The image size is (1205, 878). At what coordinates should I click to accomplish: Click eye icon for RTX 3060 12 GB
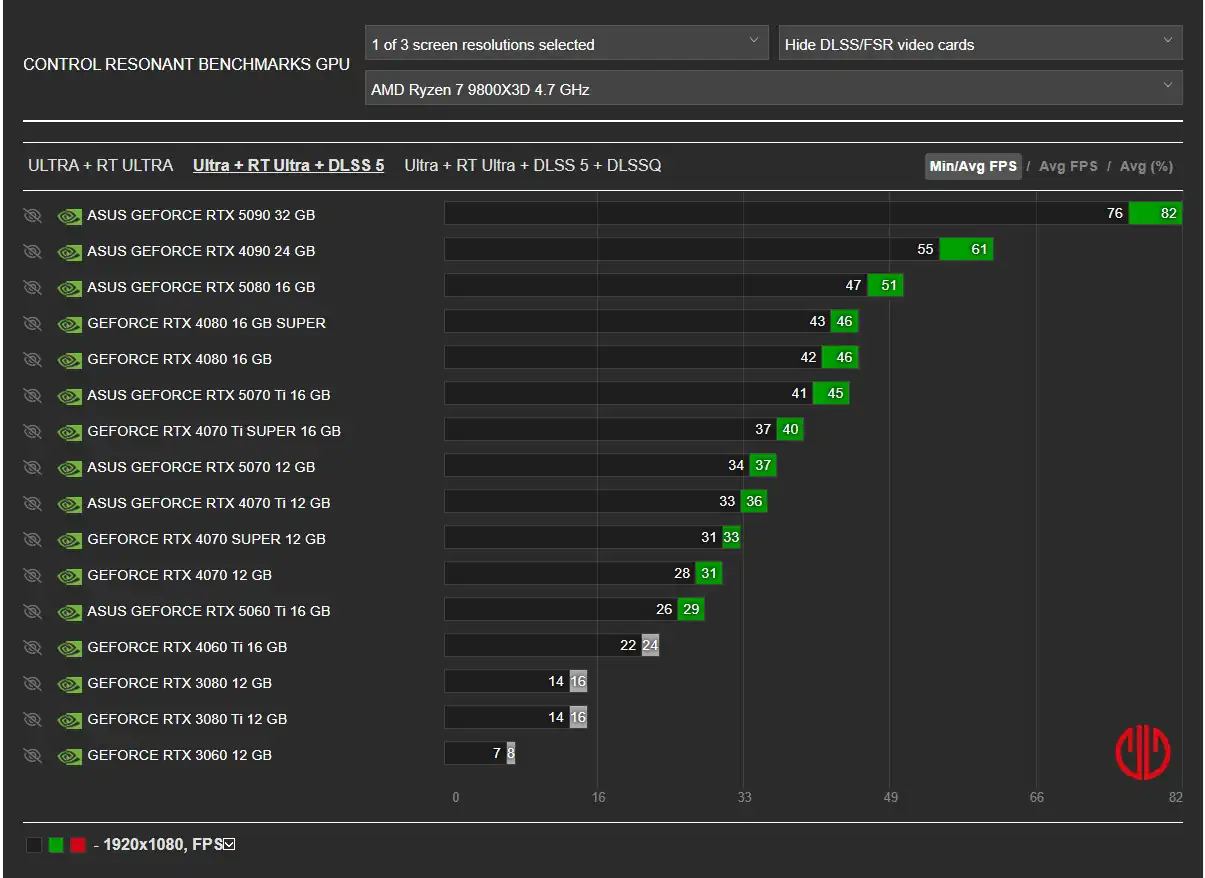pyautogui.click(x=32, y=755)
